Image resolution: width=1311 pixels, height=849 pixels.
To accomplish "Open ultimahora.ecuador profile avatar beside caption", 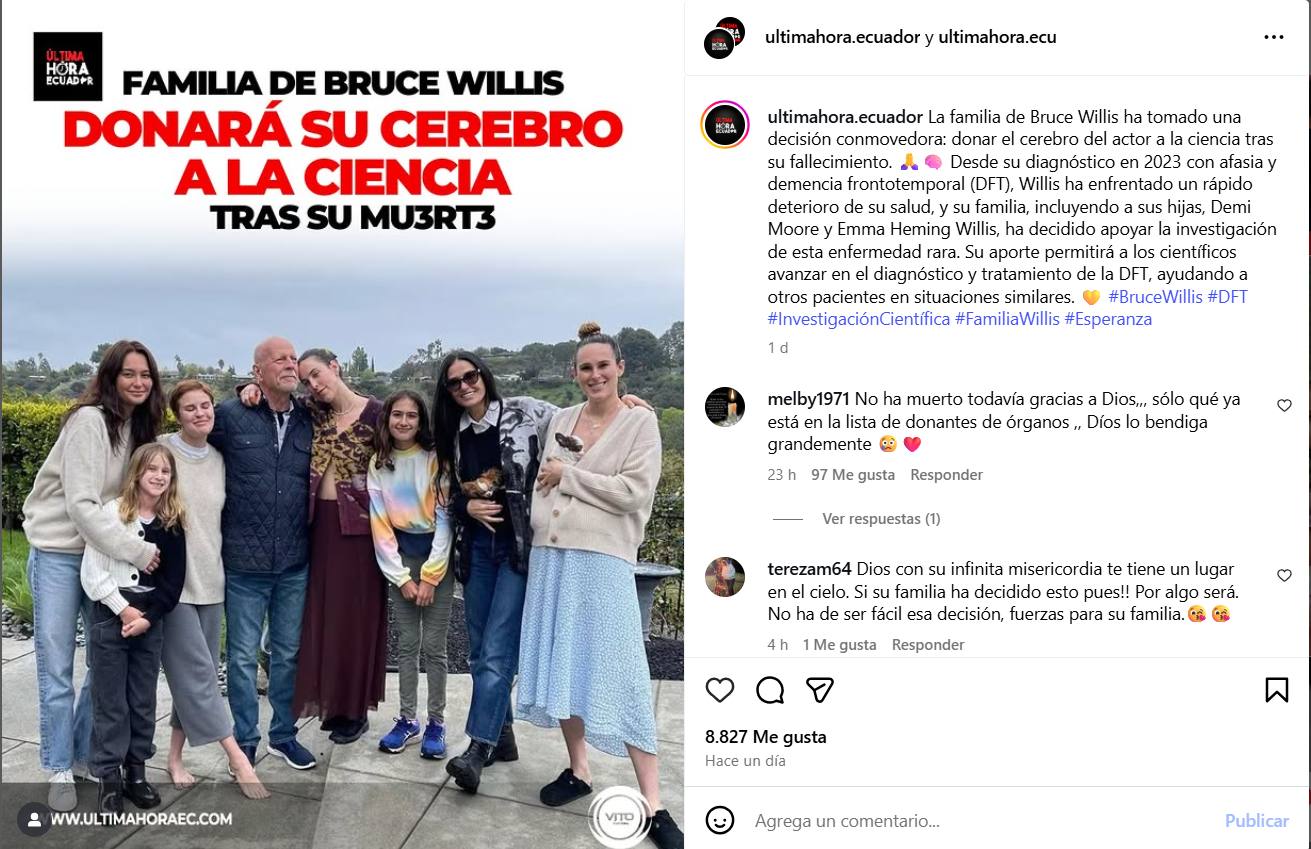I will (x=725, y=125).
